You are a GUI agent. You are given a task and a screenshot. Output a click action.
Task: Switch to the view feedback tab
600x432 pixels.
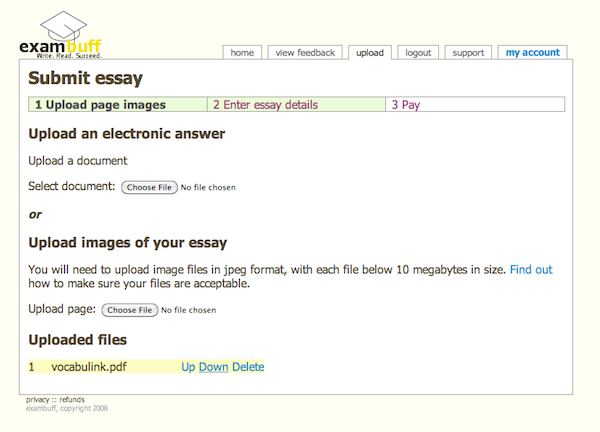click(x=305, y=52)
